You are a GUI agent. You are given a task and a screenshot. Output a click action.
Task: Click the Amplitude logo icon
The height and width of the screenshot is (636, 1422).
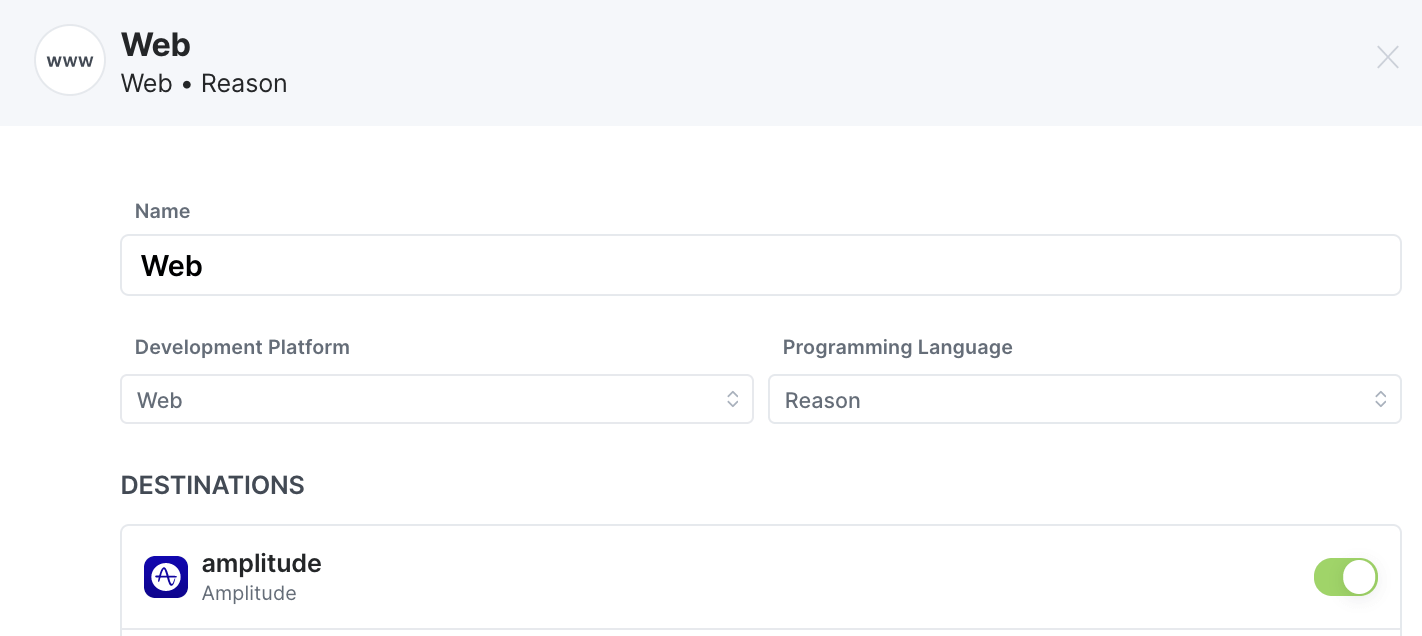[166, 577]
